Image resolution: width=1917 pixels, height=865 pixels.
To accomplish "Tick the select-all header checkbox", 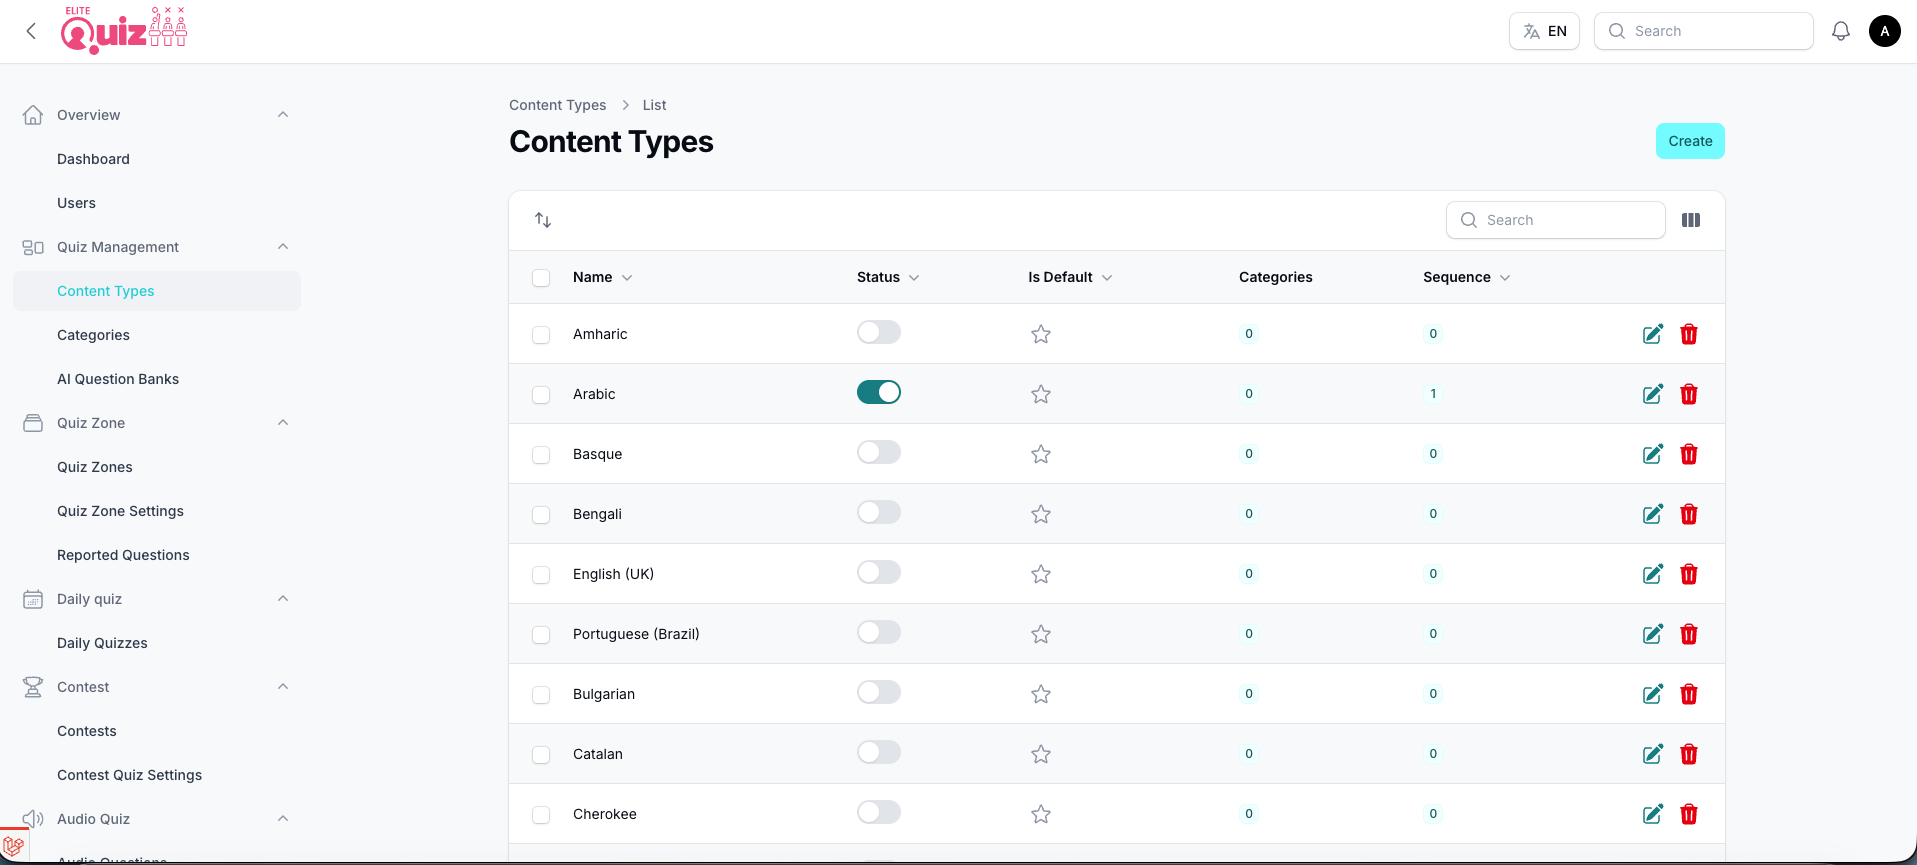I will pyautogui.click(x=541, y=278).
